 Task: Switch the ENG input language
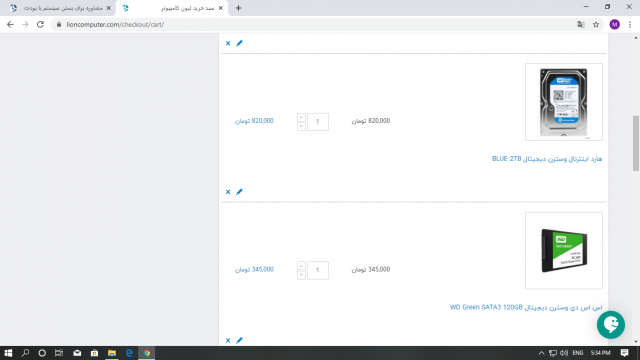click(x=578, y=353)
